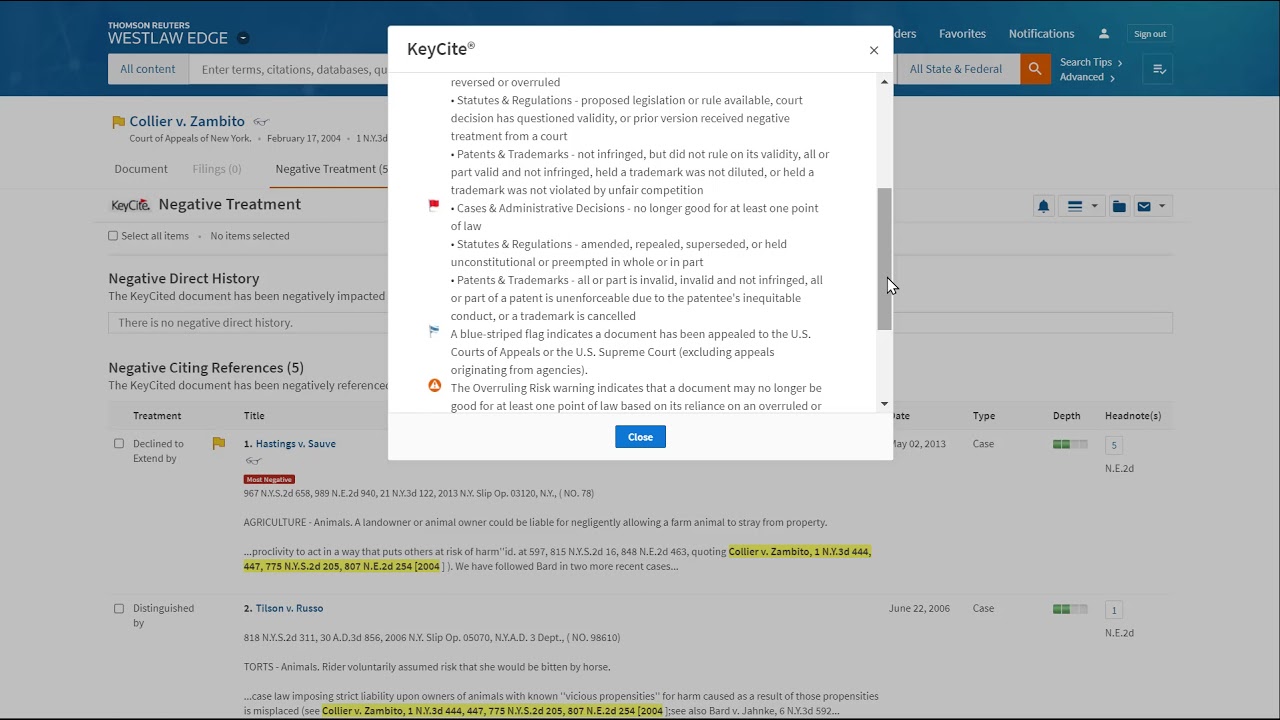Viewport: 1280px width, 720px height.
Task: Click the blue Close button
Action: click(x=640, y=437)
